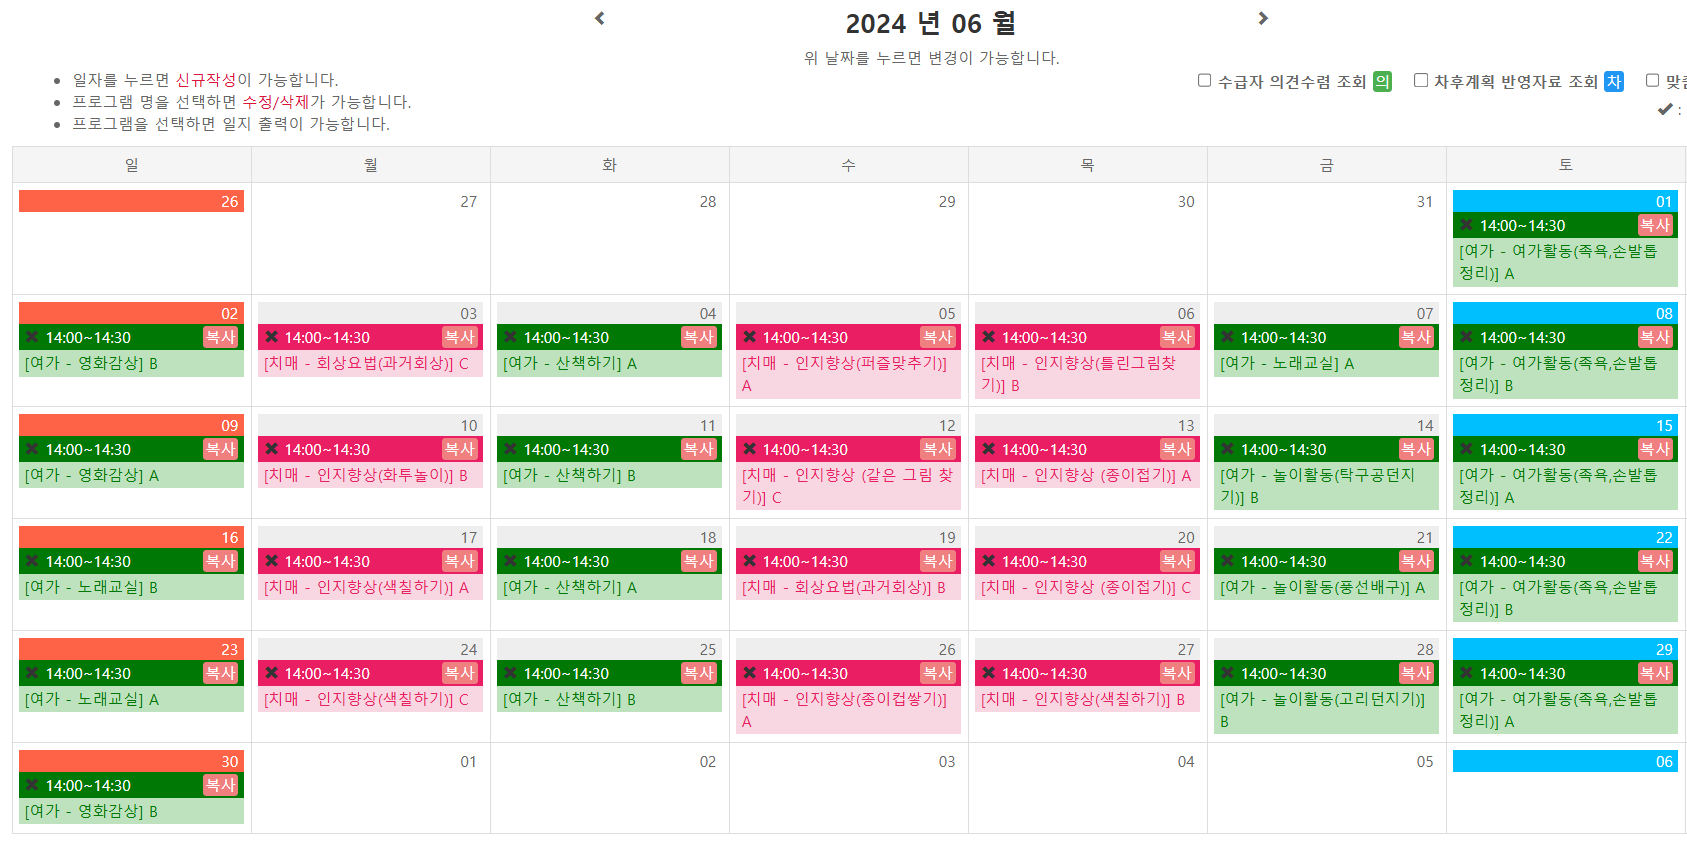Click the orange date bar for 26
The height and width of the screenshot is (841, 1687).
(x=131, y=201)
